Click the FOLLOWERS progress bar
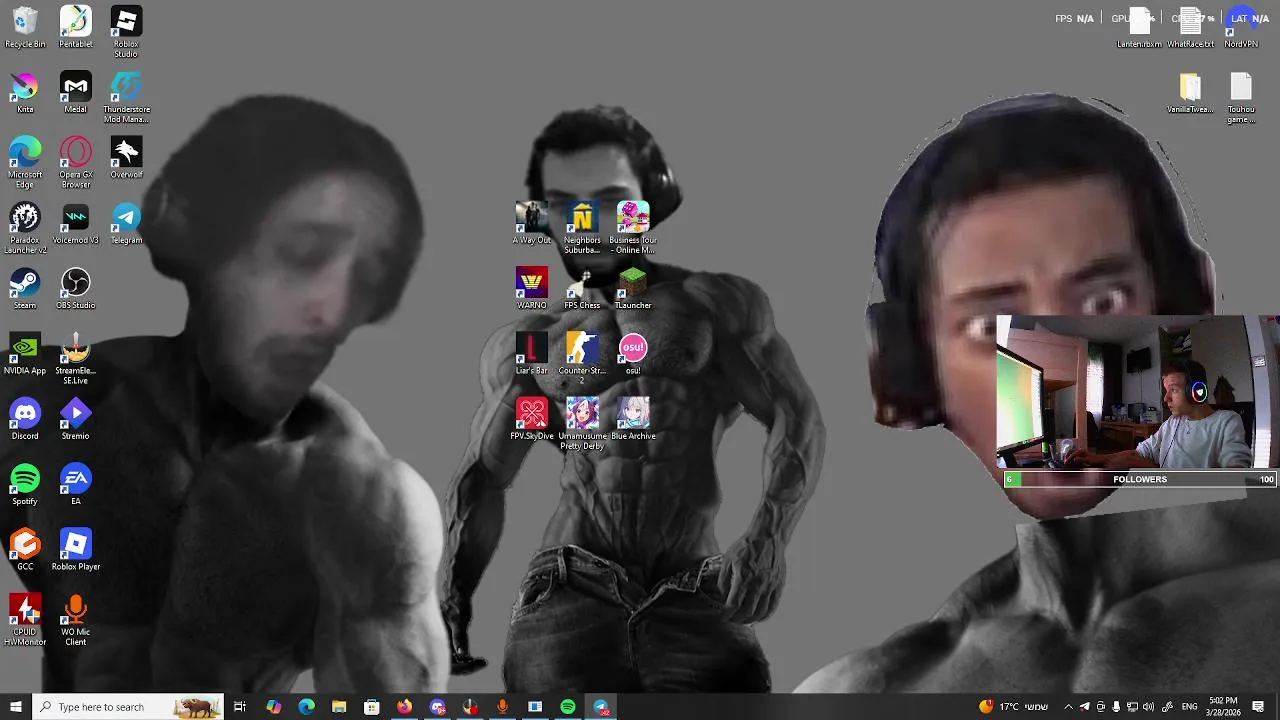Screen dimensions: 1280x720 (x=1140, y=479)
